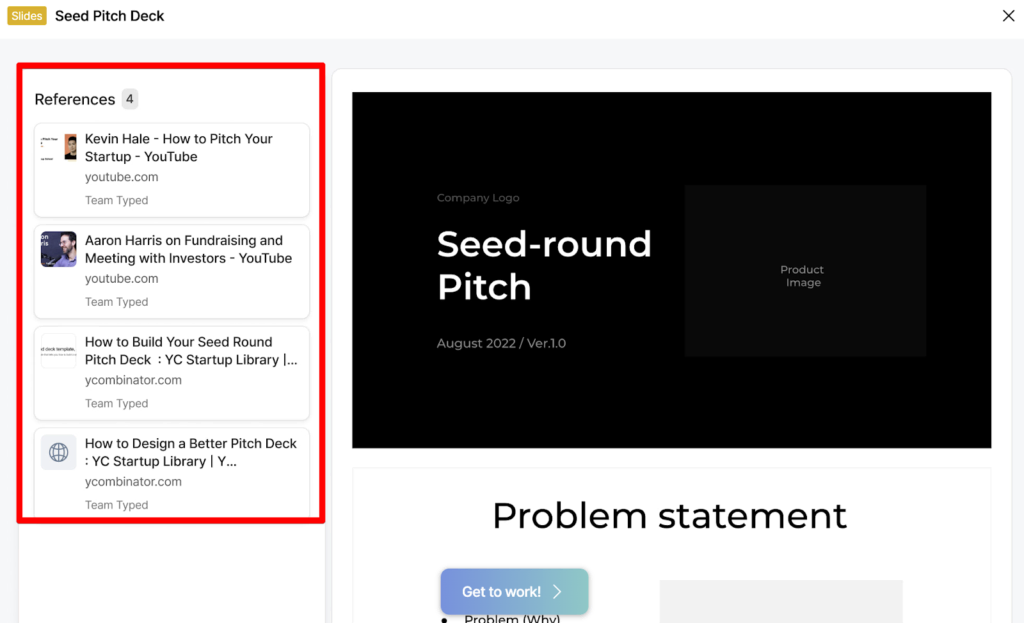Click the Kevin Hale video thumbnail
This screenshot has height=623, width=1024.
(x=58, y=148)
